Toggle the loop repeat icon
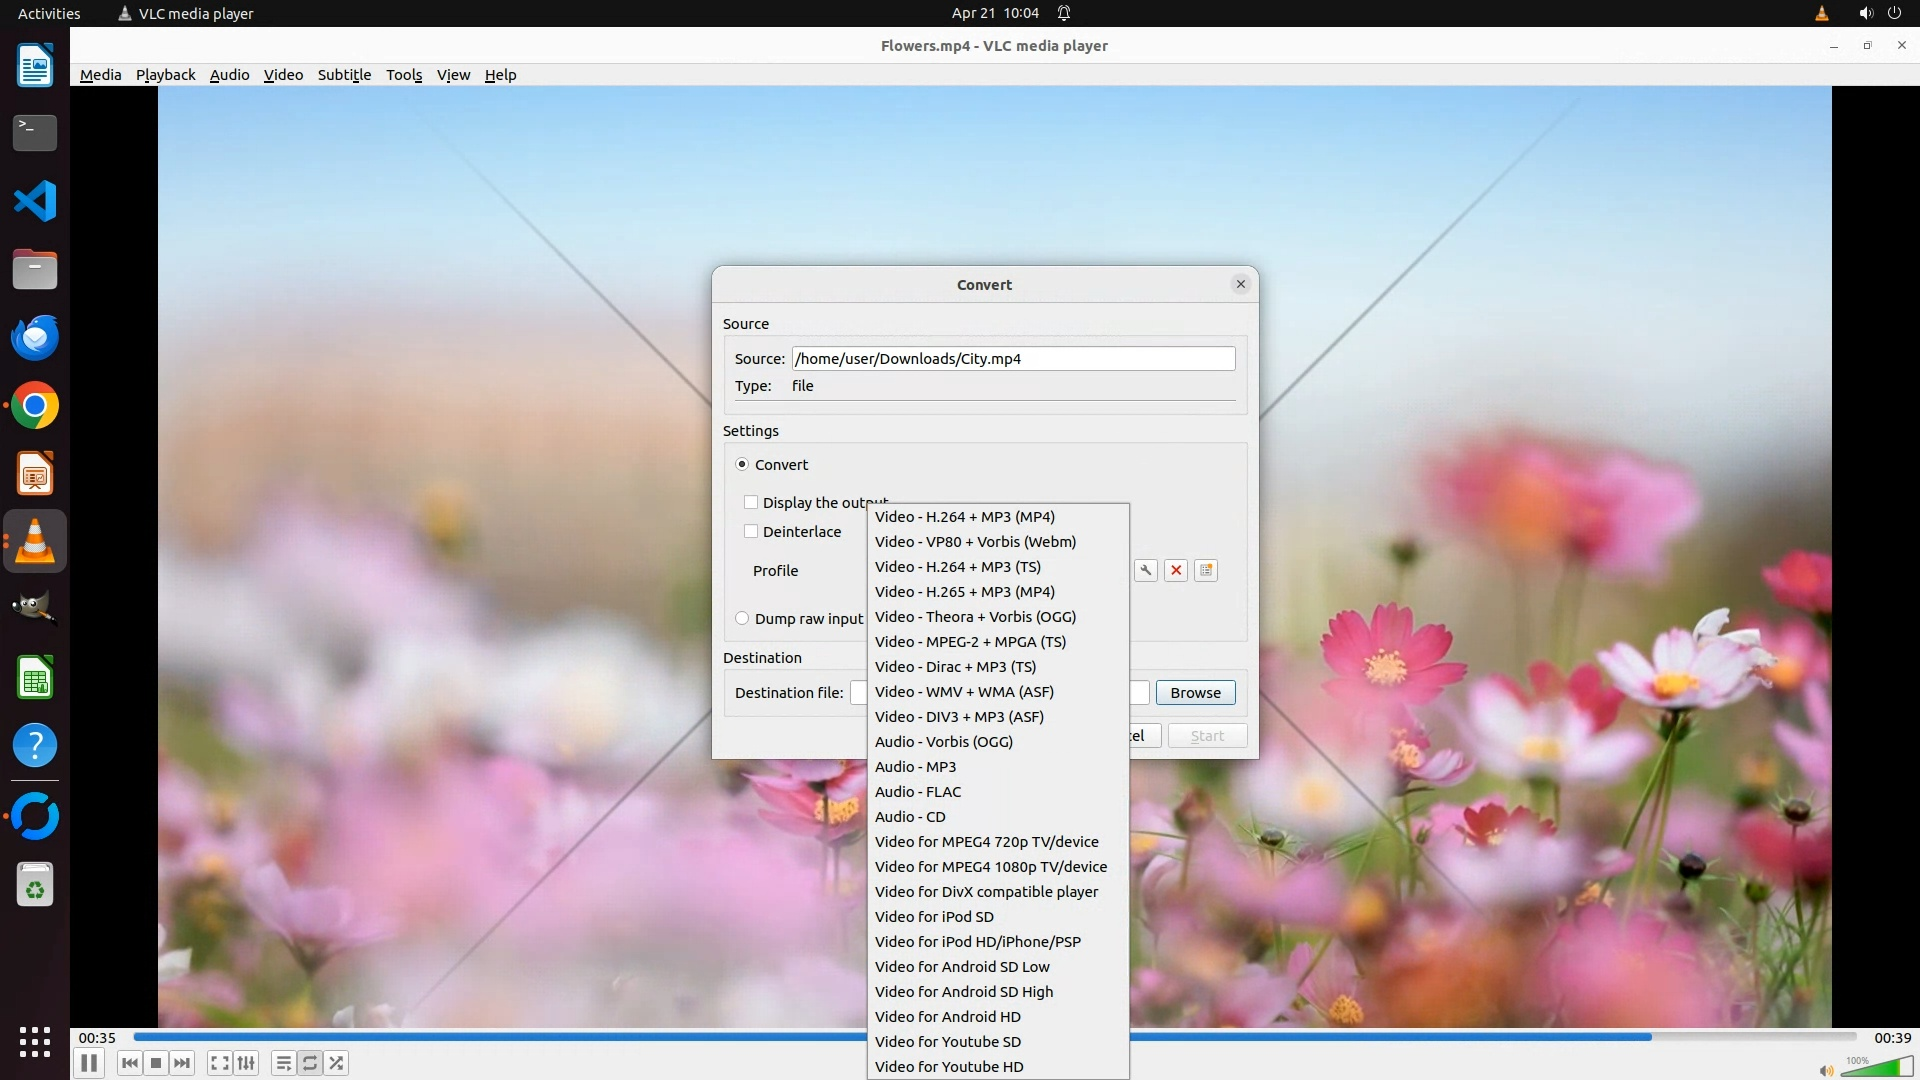Screen dimensions: 1920x1080 pos(310,1063)
